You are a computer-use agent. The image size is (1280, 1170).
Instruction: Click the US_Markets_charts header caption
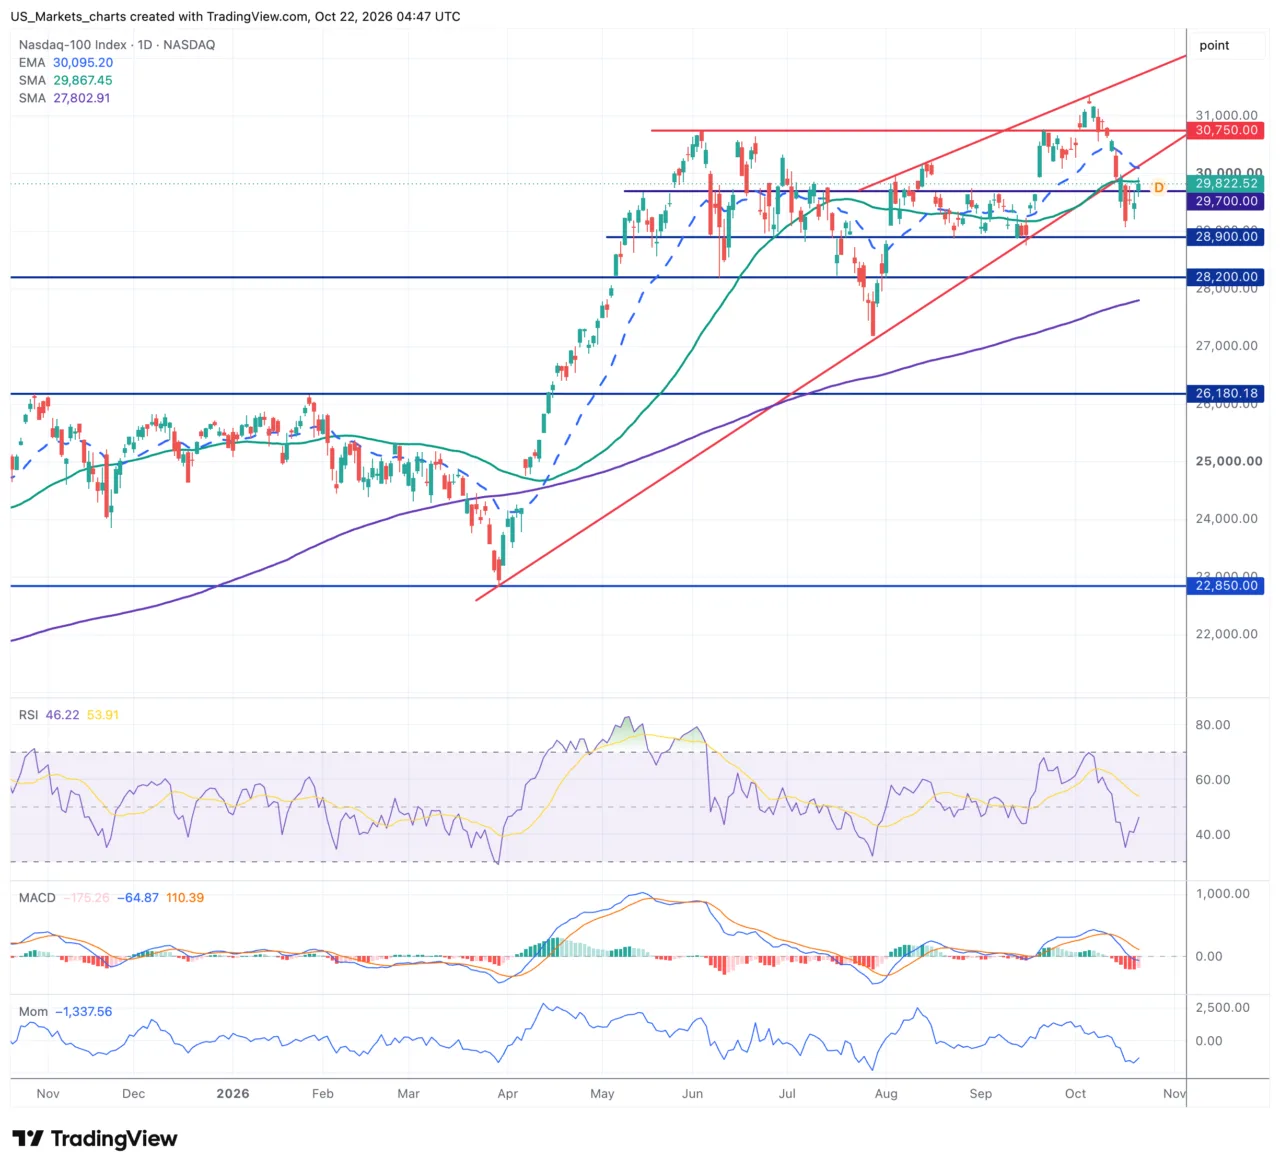tap(236, 17)
